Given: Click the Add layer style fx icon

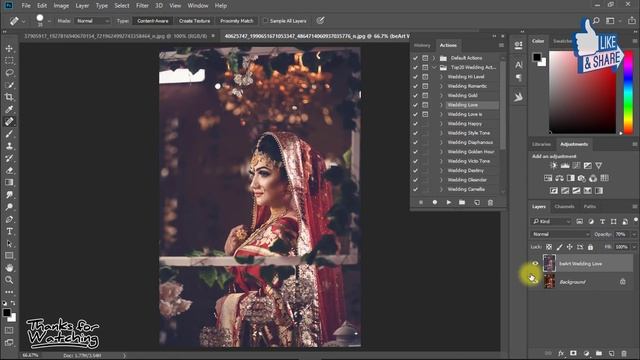Looking at the screenshot, I should click(561, 353).
